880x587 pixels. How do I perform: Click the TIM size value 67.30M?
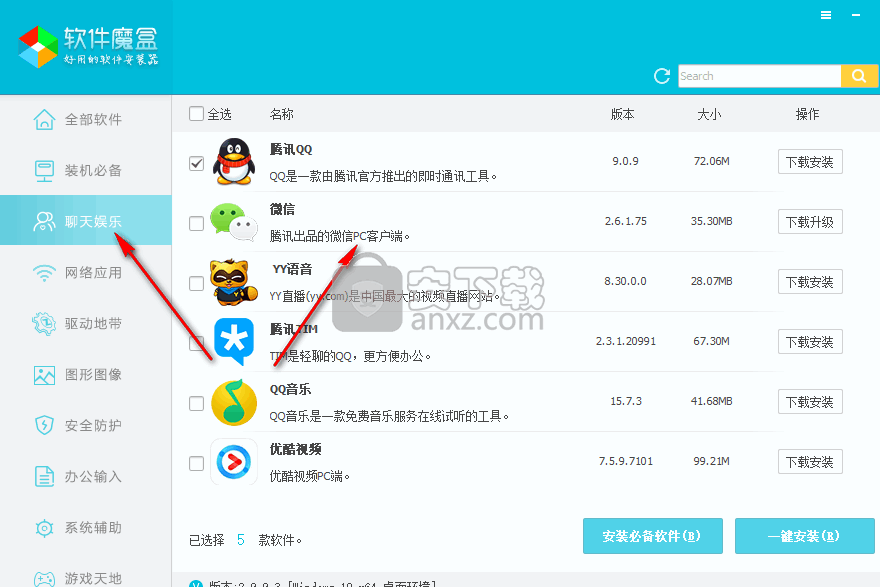click(x=712, y=341)
